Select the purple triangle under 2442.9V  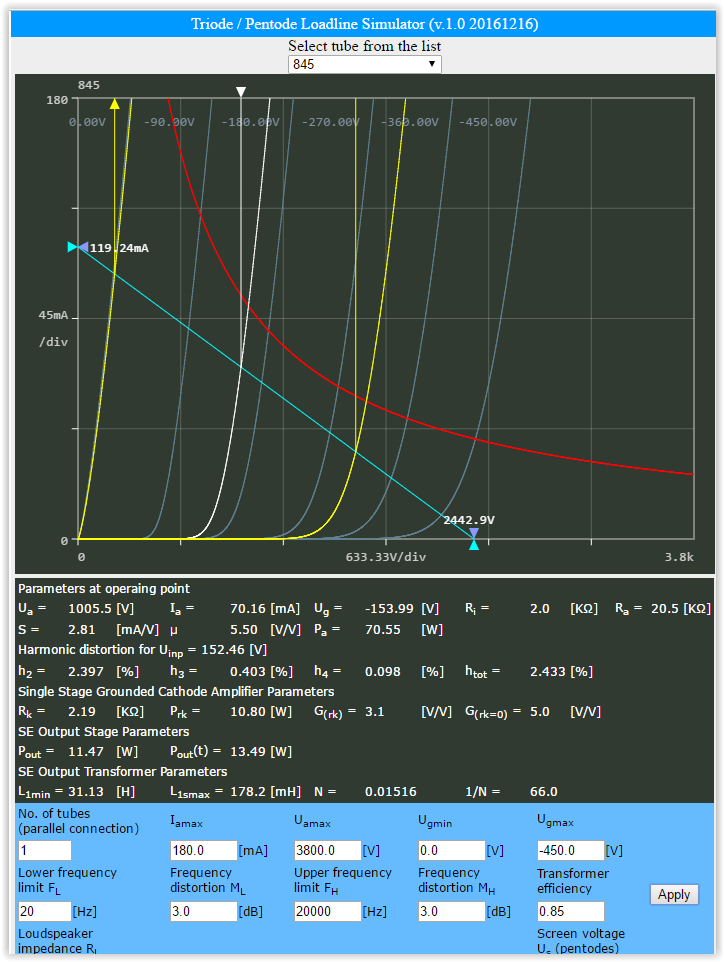point(474,533)
